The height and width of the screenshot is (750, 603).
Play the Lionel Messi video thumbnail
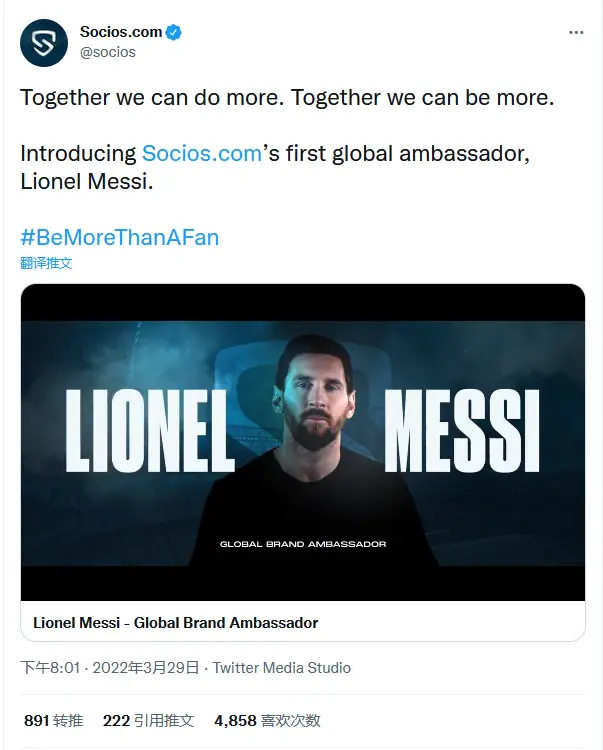(303, 440)
